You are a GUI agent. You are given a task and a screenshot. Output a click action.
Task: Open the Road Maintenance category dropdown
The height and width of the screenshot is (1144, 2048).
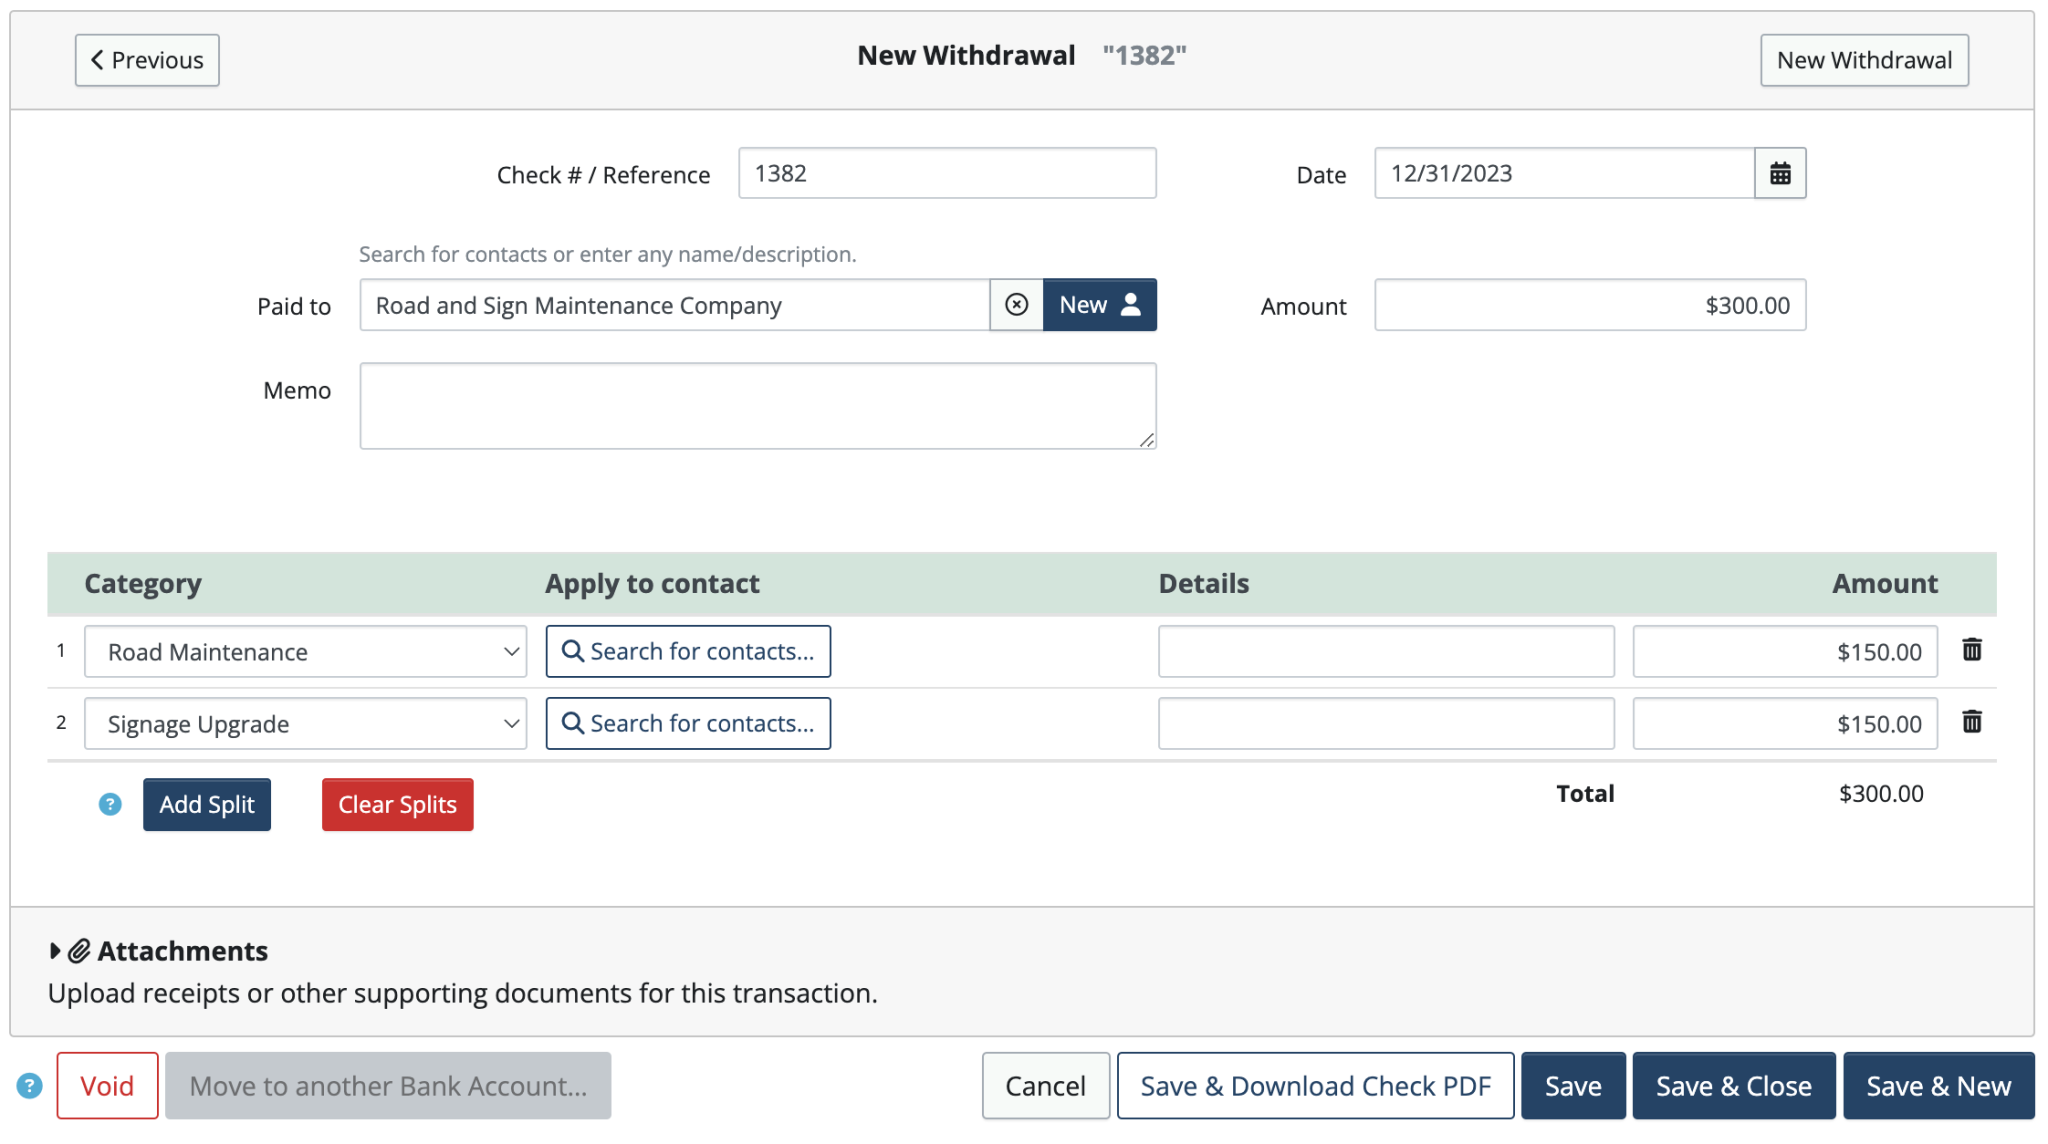[x=305, y=652]
